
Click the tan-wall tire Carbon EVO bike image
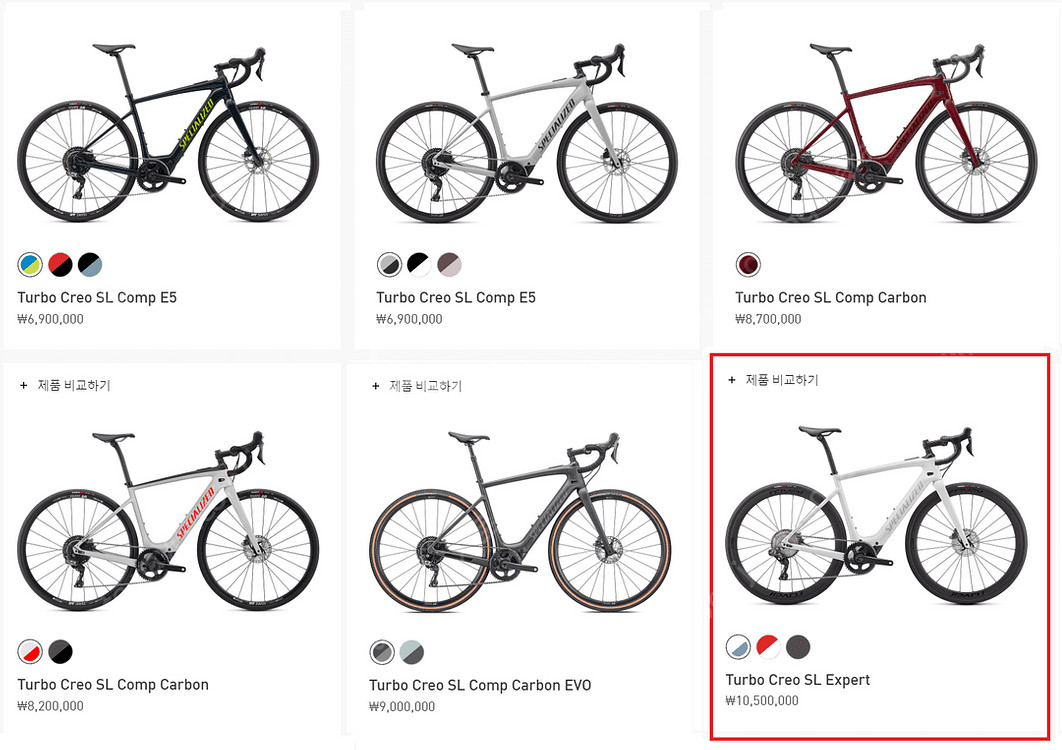pyautogui.click(x=520, y=522)
